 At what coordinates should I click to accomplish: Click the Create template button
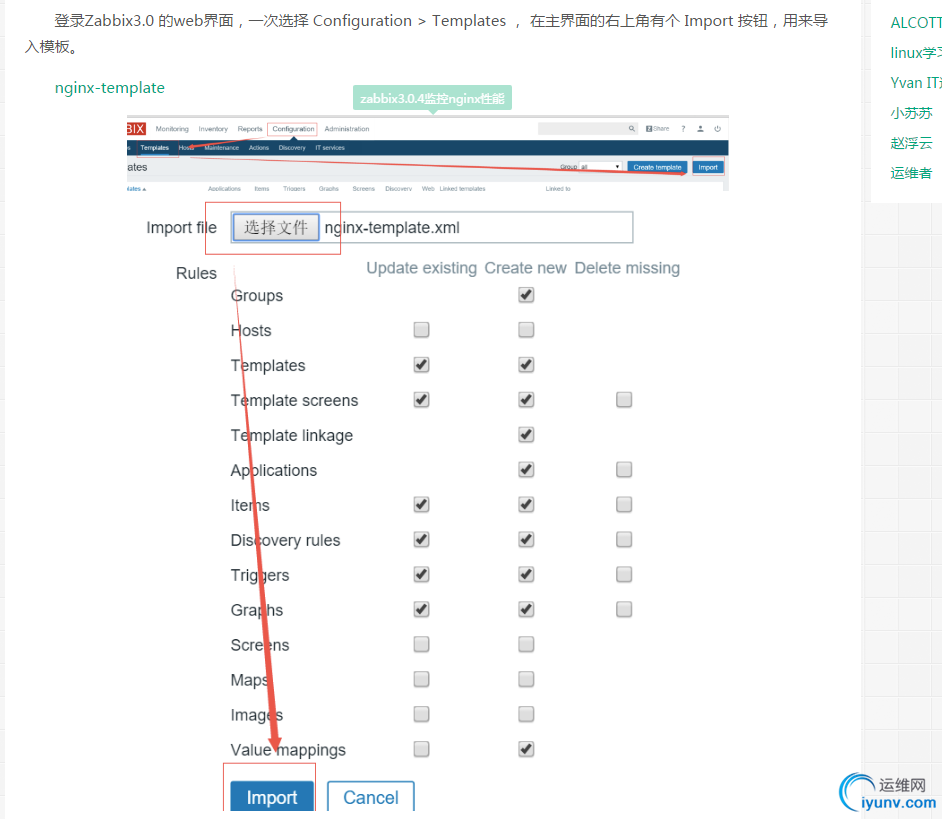point(657,167)
